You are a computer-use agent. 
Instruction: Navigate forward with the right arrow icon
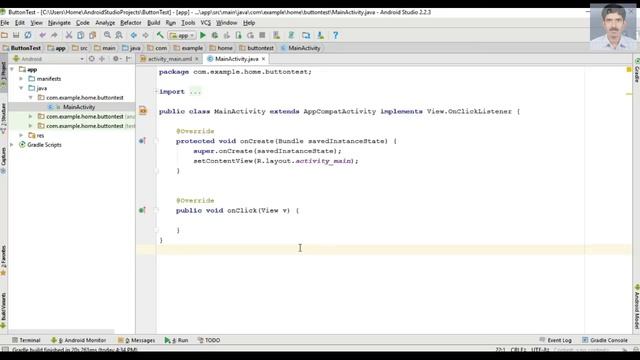tap(146, 36)
